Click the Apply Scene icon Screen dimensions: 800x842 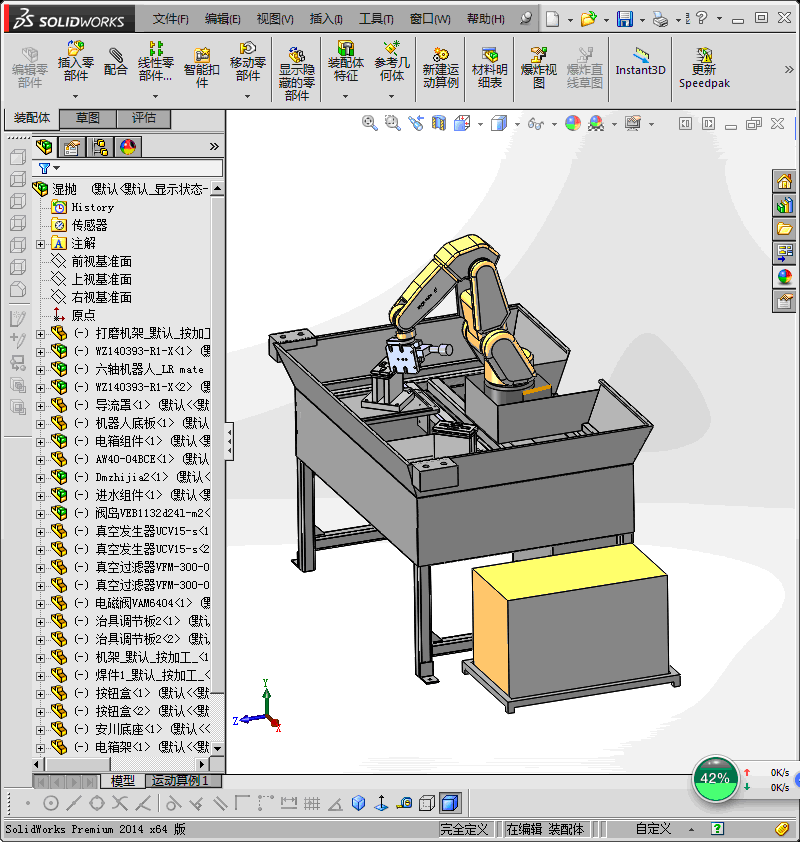[x=596, y=124]
